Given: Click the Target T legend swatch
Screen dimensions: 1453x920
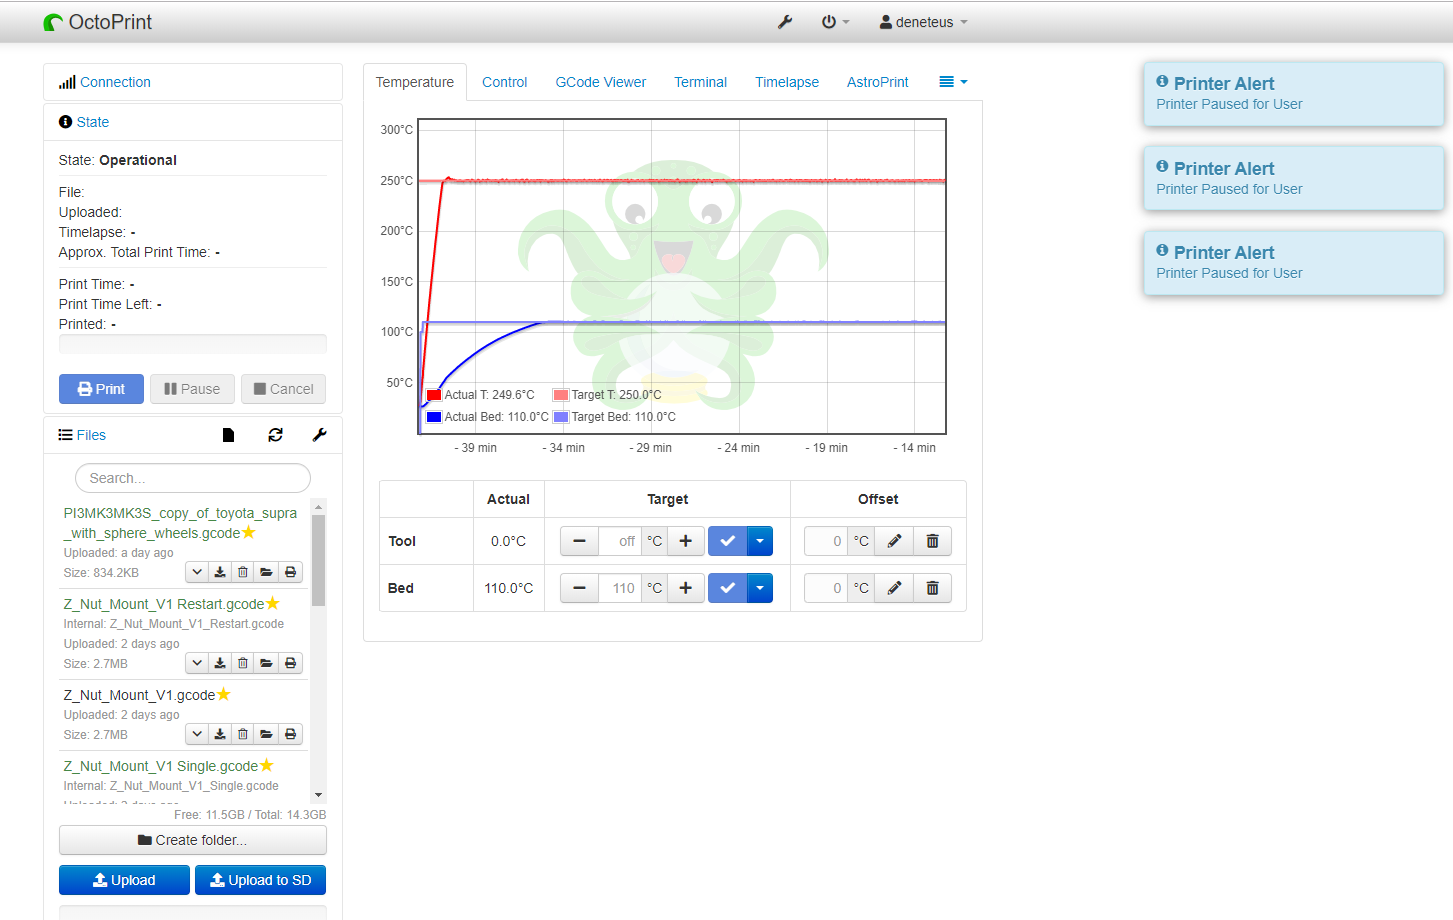Looking at the screenshot, I should tap(561, 395).
